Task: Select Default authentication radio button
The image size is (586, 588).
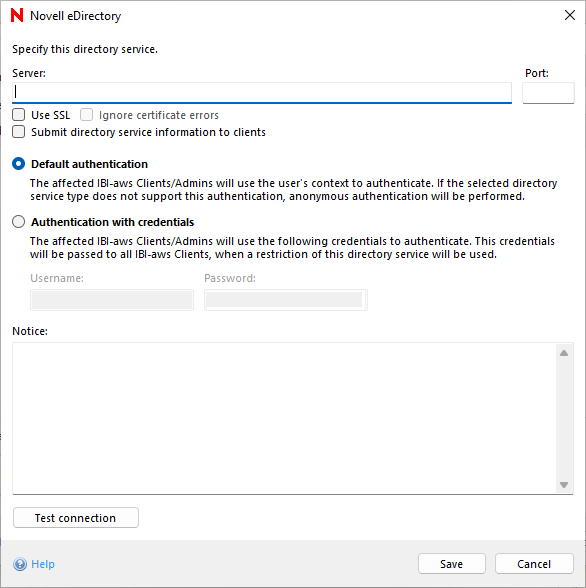Action: click(x=19, y=164)
